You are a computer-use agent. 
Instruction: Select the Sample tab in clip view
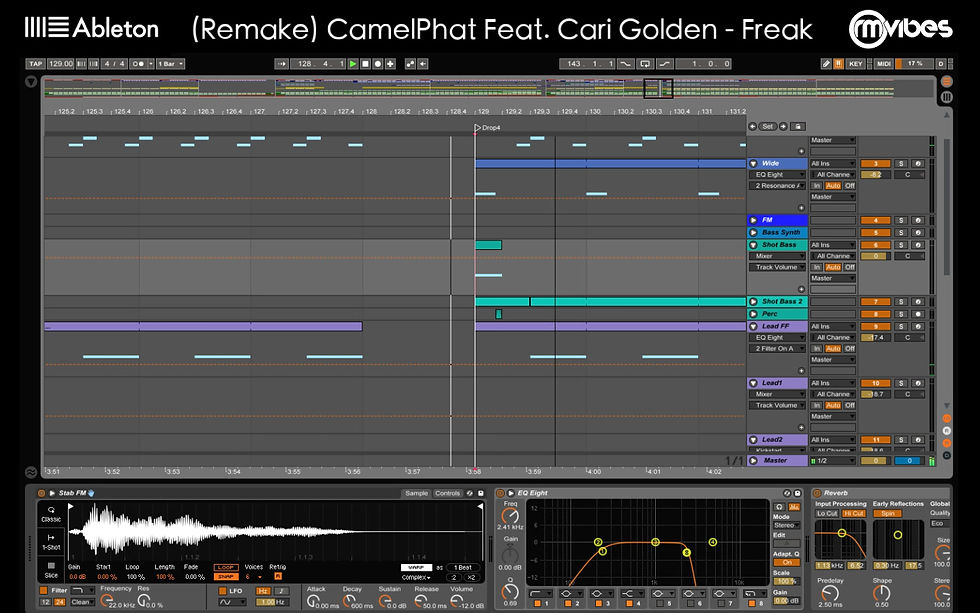point(416,493)
